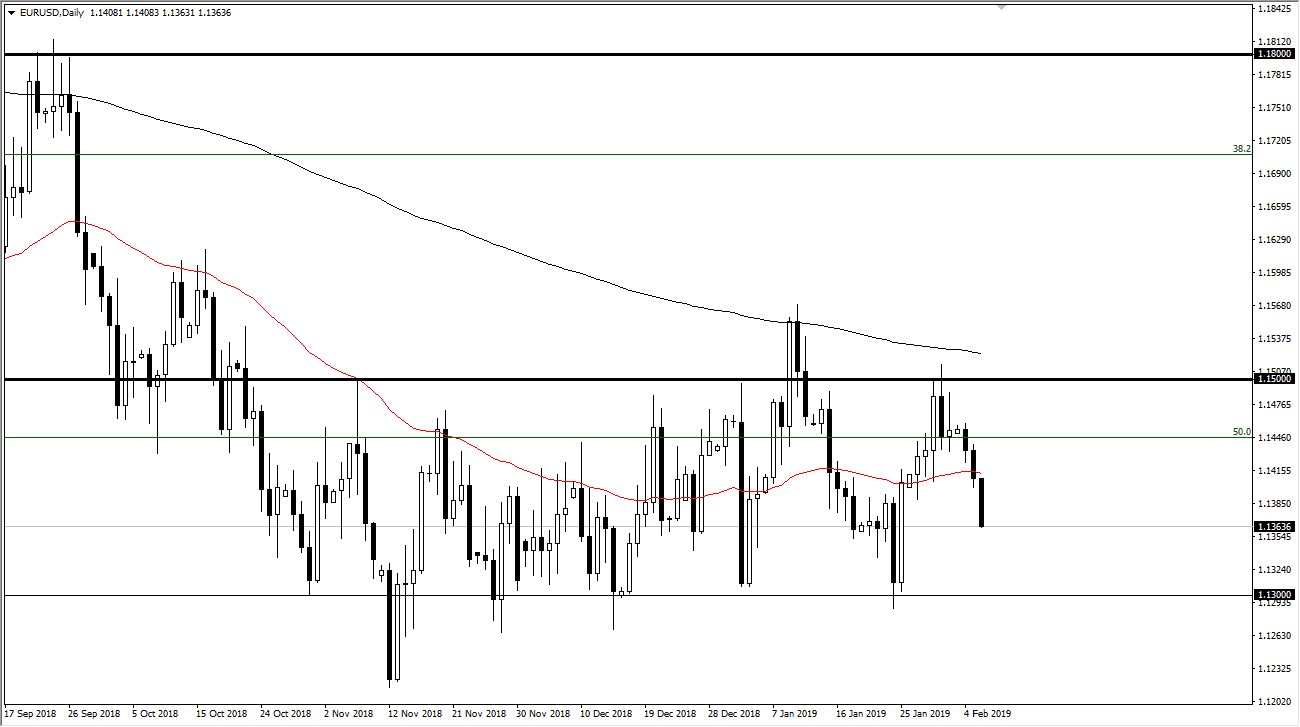The image size is (1300, 727).
Task: Click the 4 Feb 2019 date axis label
Action: coord(986,714)
